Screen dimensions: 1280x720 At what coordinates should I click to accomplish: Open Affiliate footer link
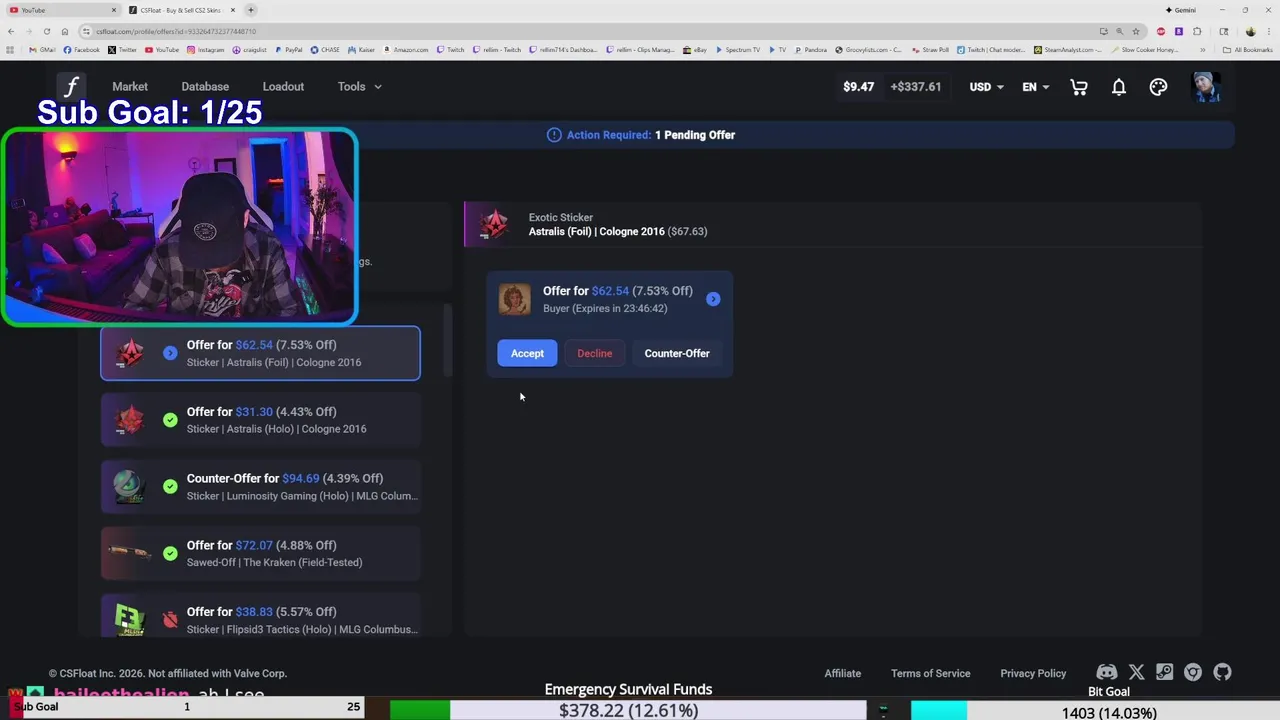(843, 673)
